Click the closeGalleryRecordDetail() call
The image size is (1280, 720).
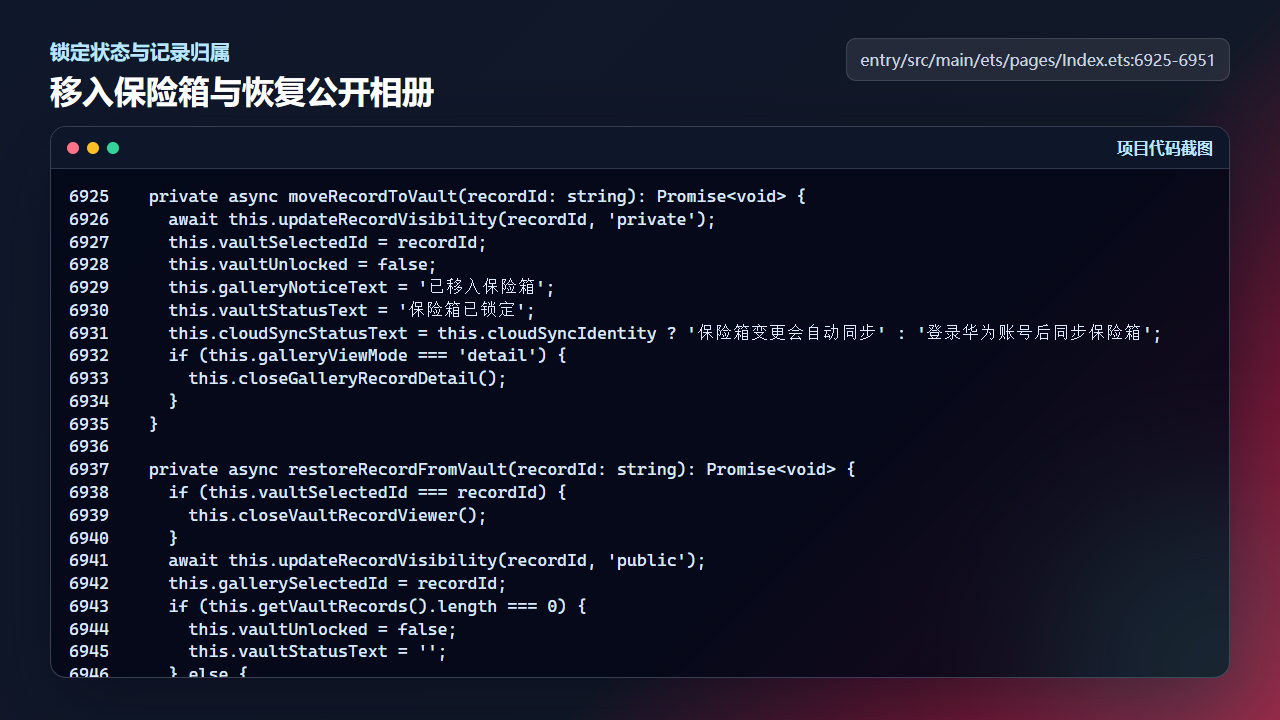point(347,378)
